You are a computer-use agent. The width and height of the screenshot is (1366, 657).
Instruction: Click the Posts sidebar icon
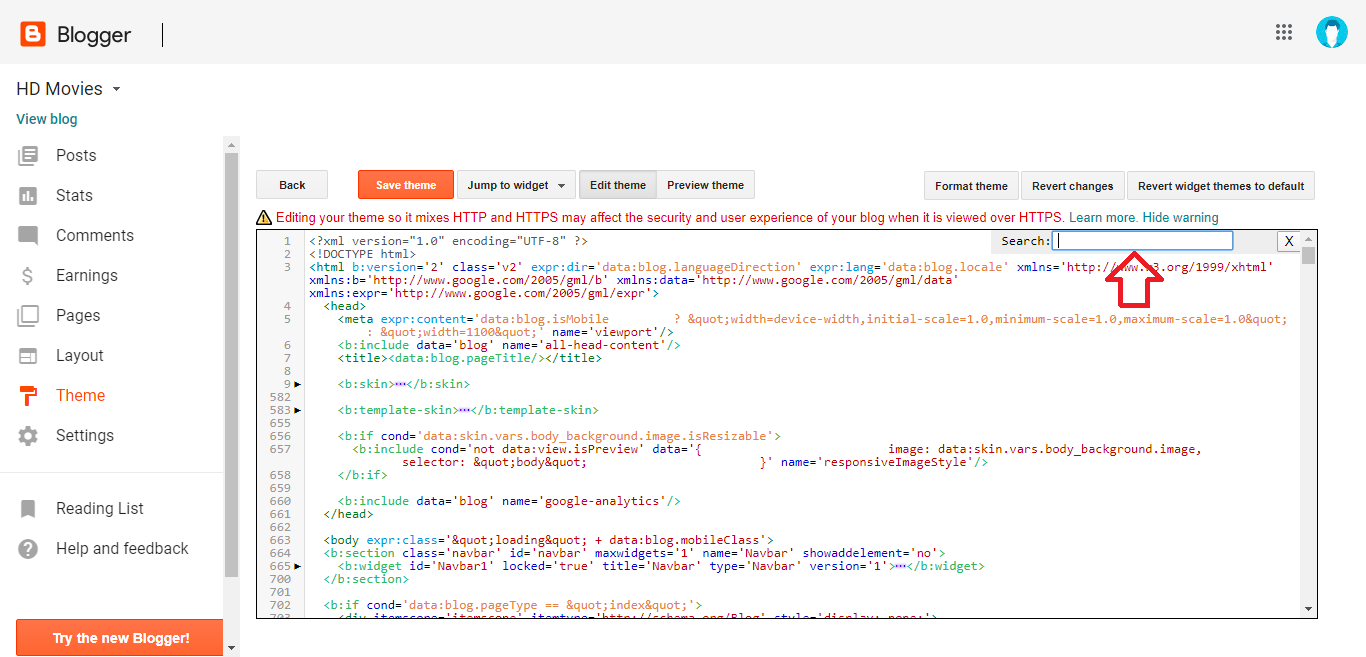pyautogui.click(x=28, y=155)
